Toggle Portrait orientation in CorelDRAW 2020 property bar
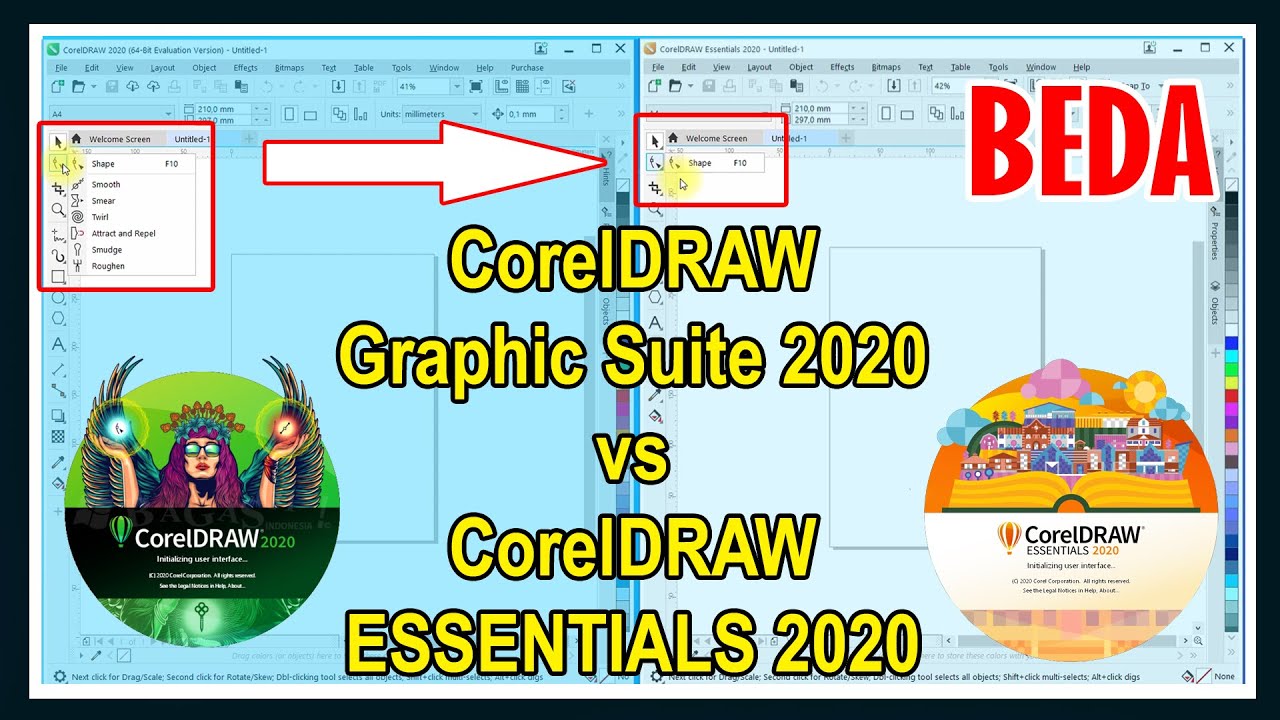The image size is (1280, 720). [289, 114]
